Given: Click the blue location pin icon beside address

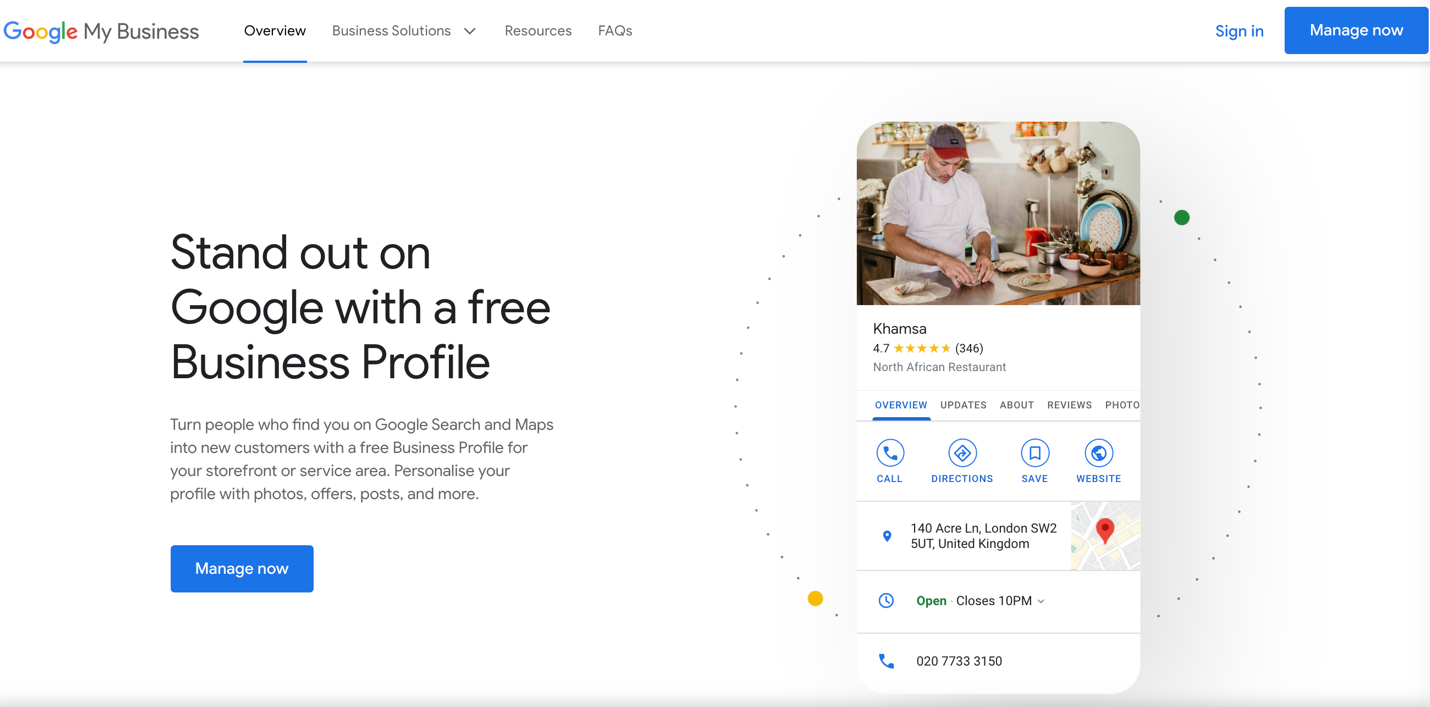Looking at the screenshot, I should (887, 537).
